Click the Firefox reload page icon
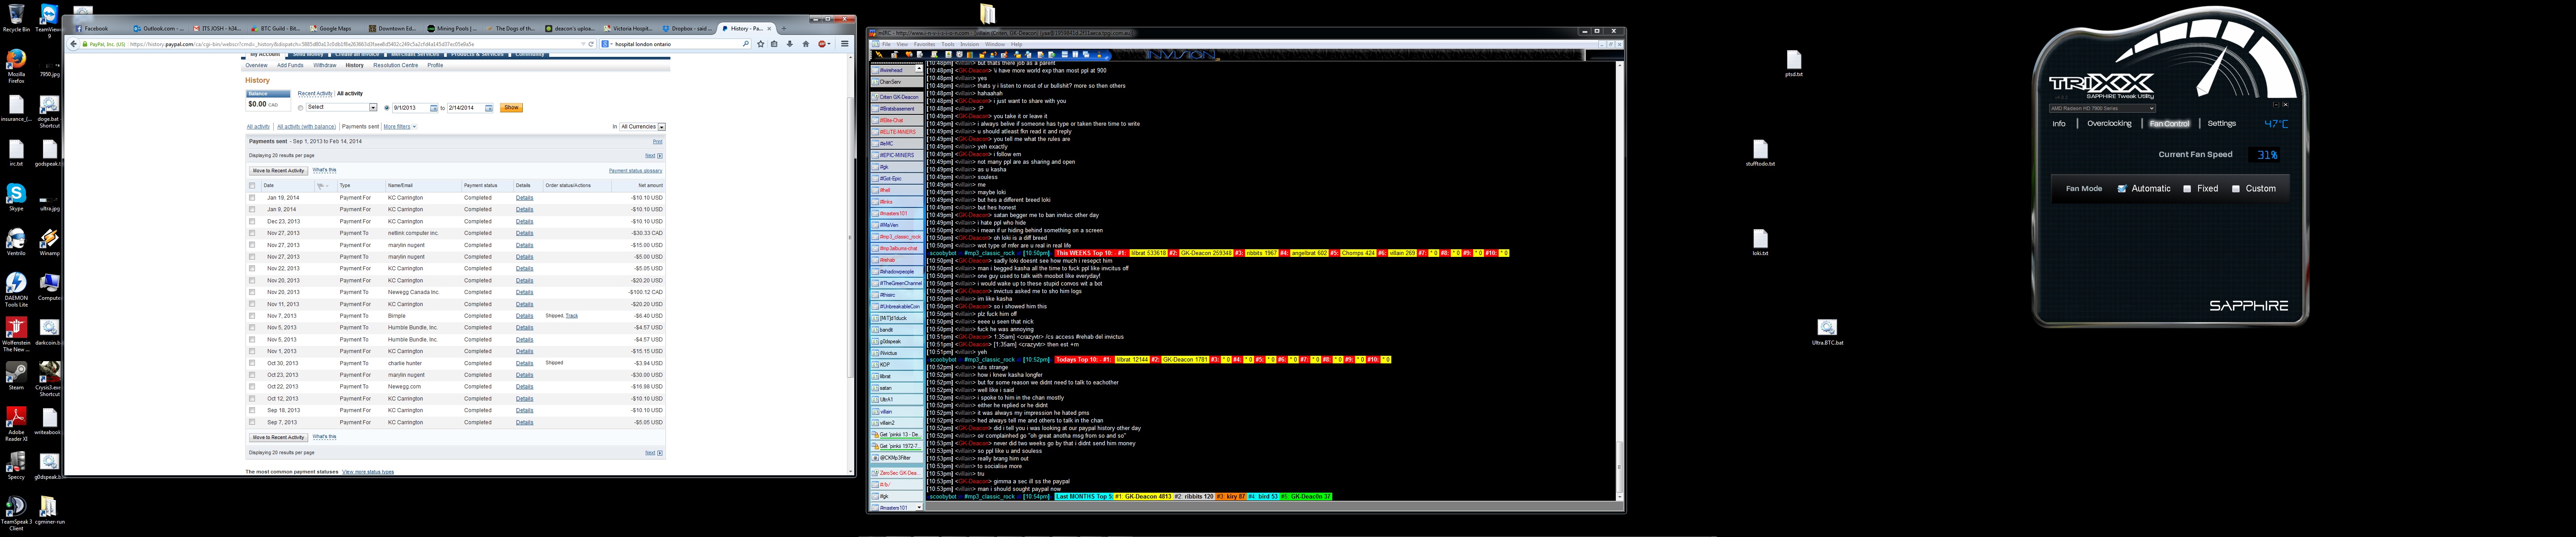Image resolution: width=2576 pixels, height=537 pixels. coord(591,44)
